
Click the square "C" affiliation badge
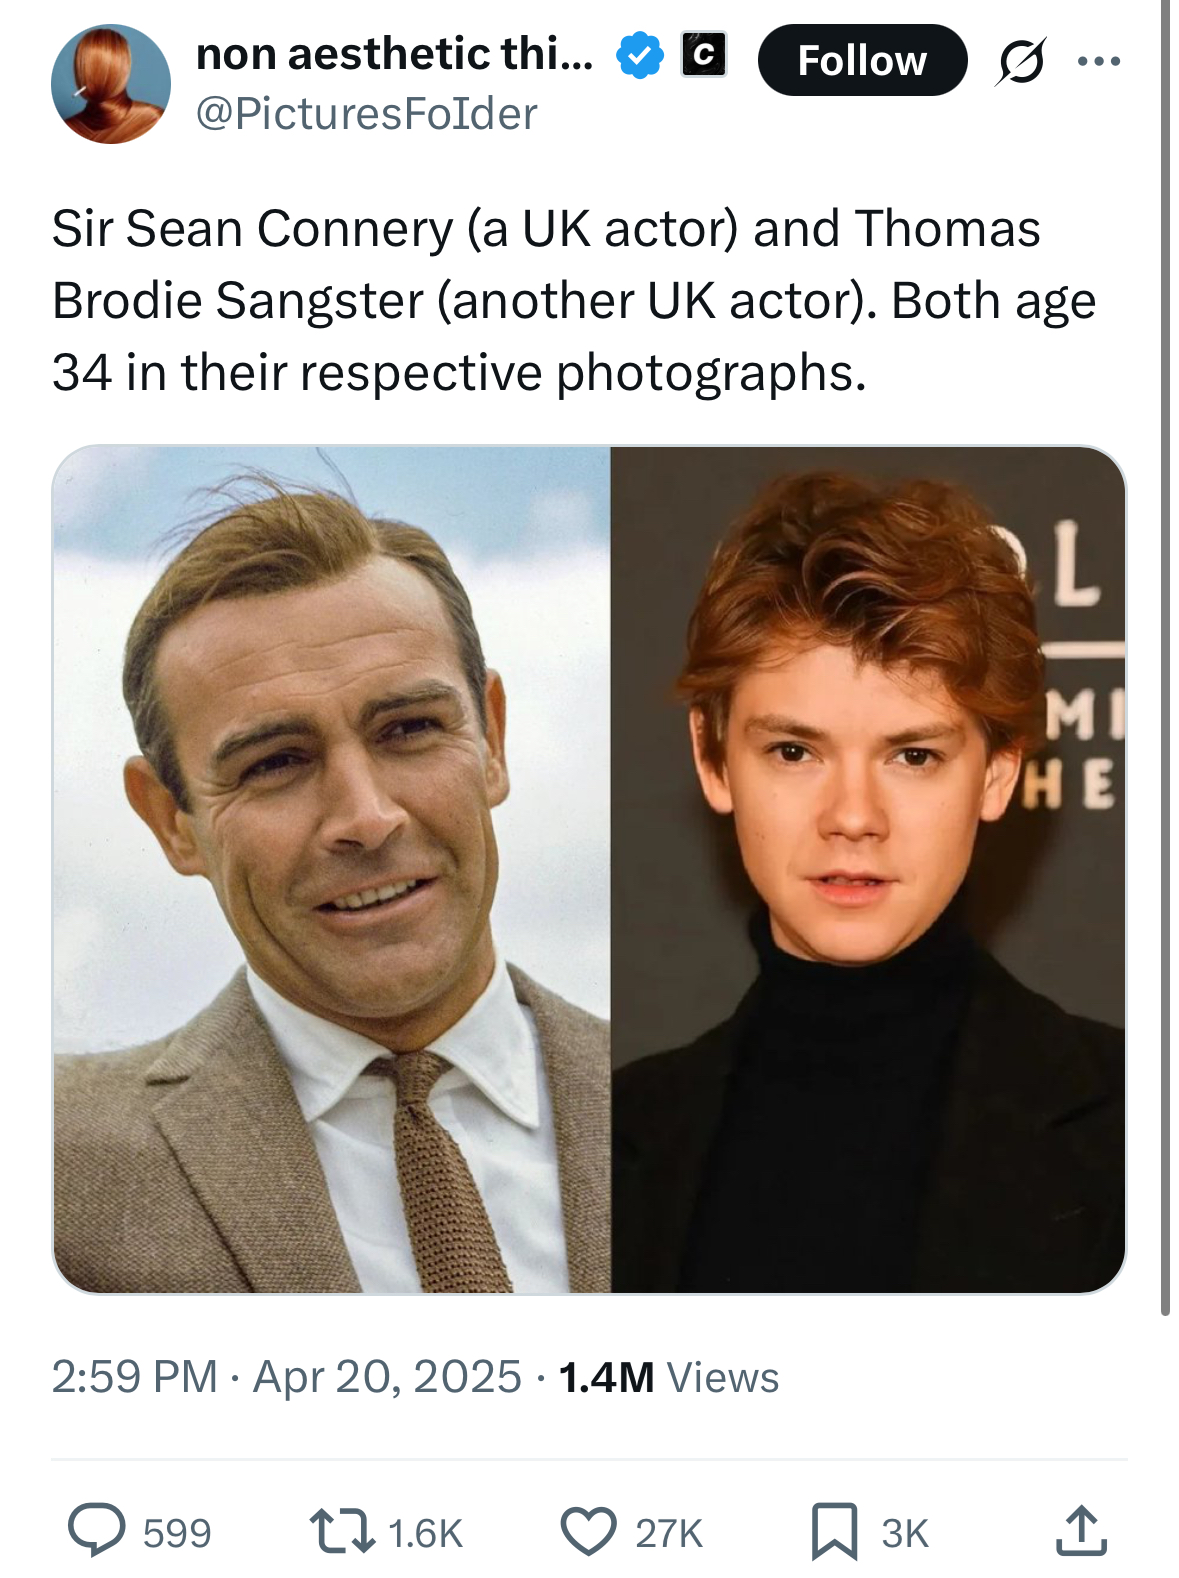[x=703, y=55]
